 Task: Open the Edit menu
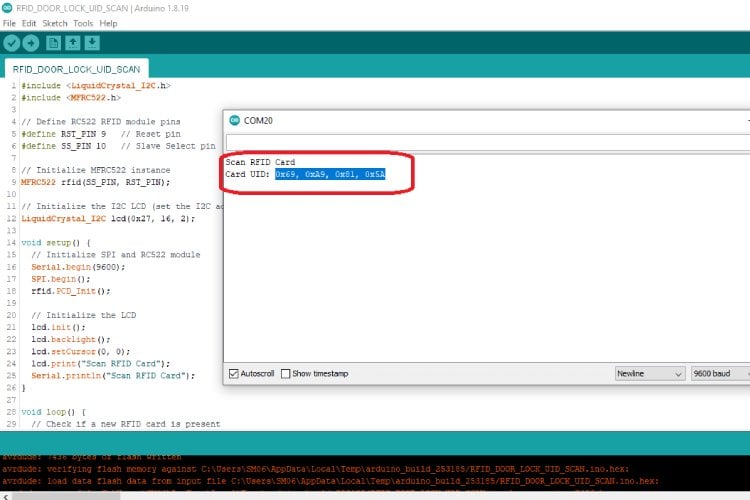29,23
